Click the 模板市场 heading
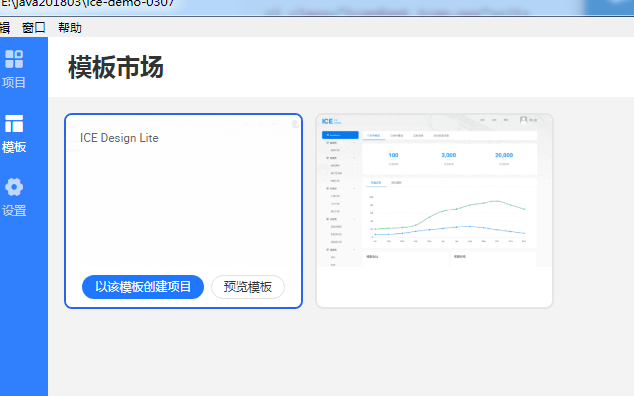 click(116, 67)
